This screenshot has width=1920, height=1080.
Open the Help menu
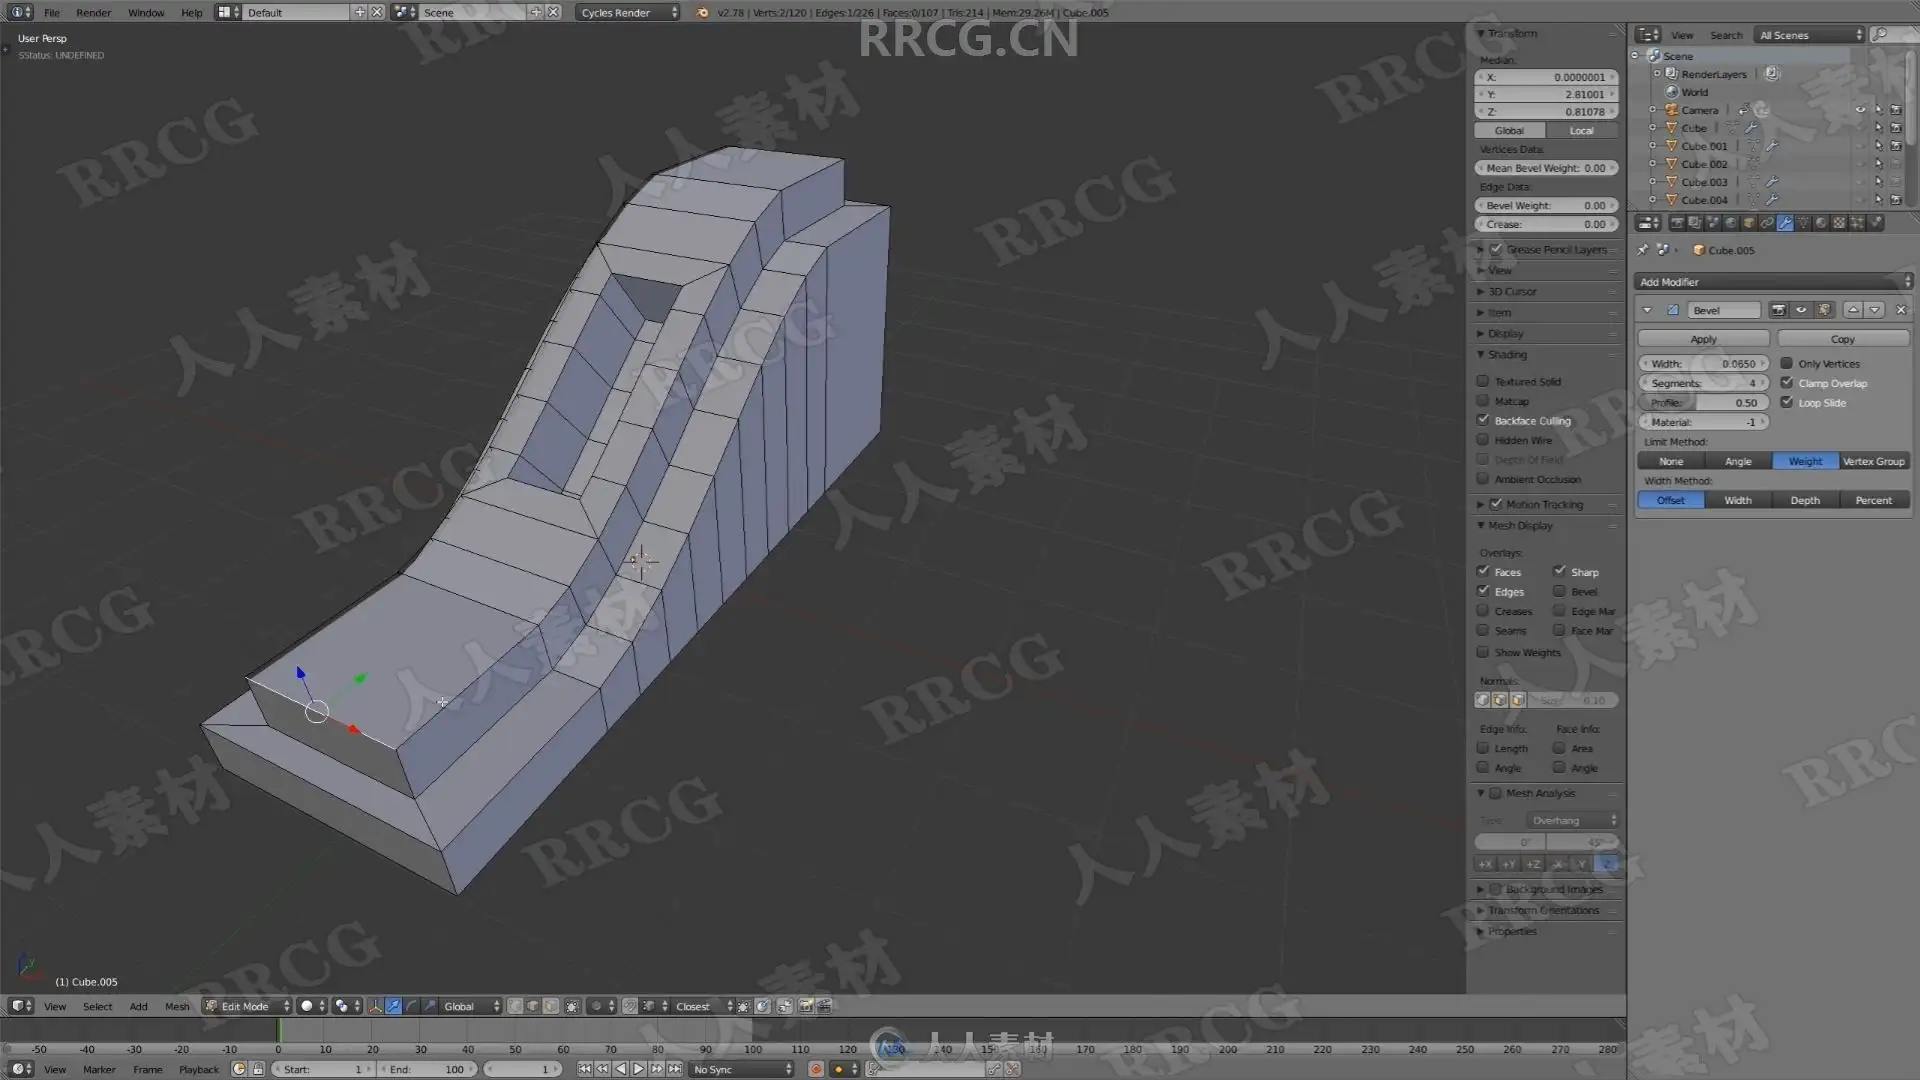(191, 12)
